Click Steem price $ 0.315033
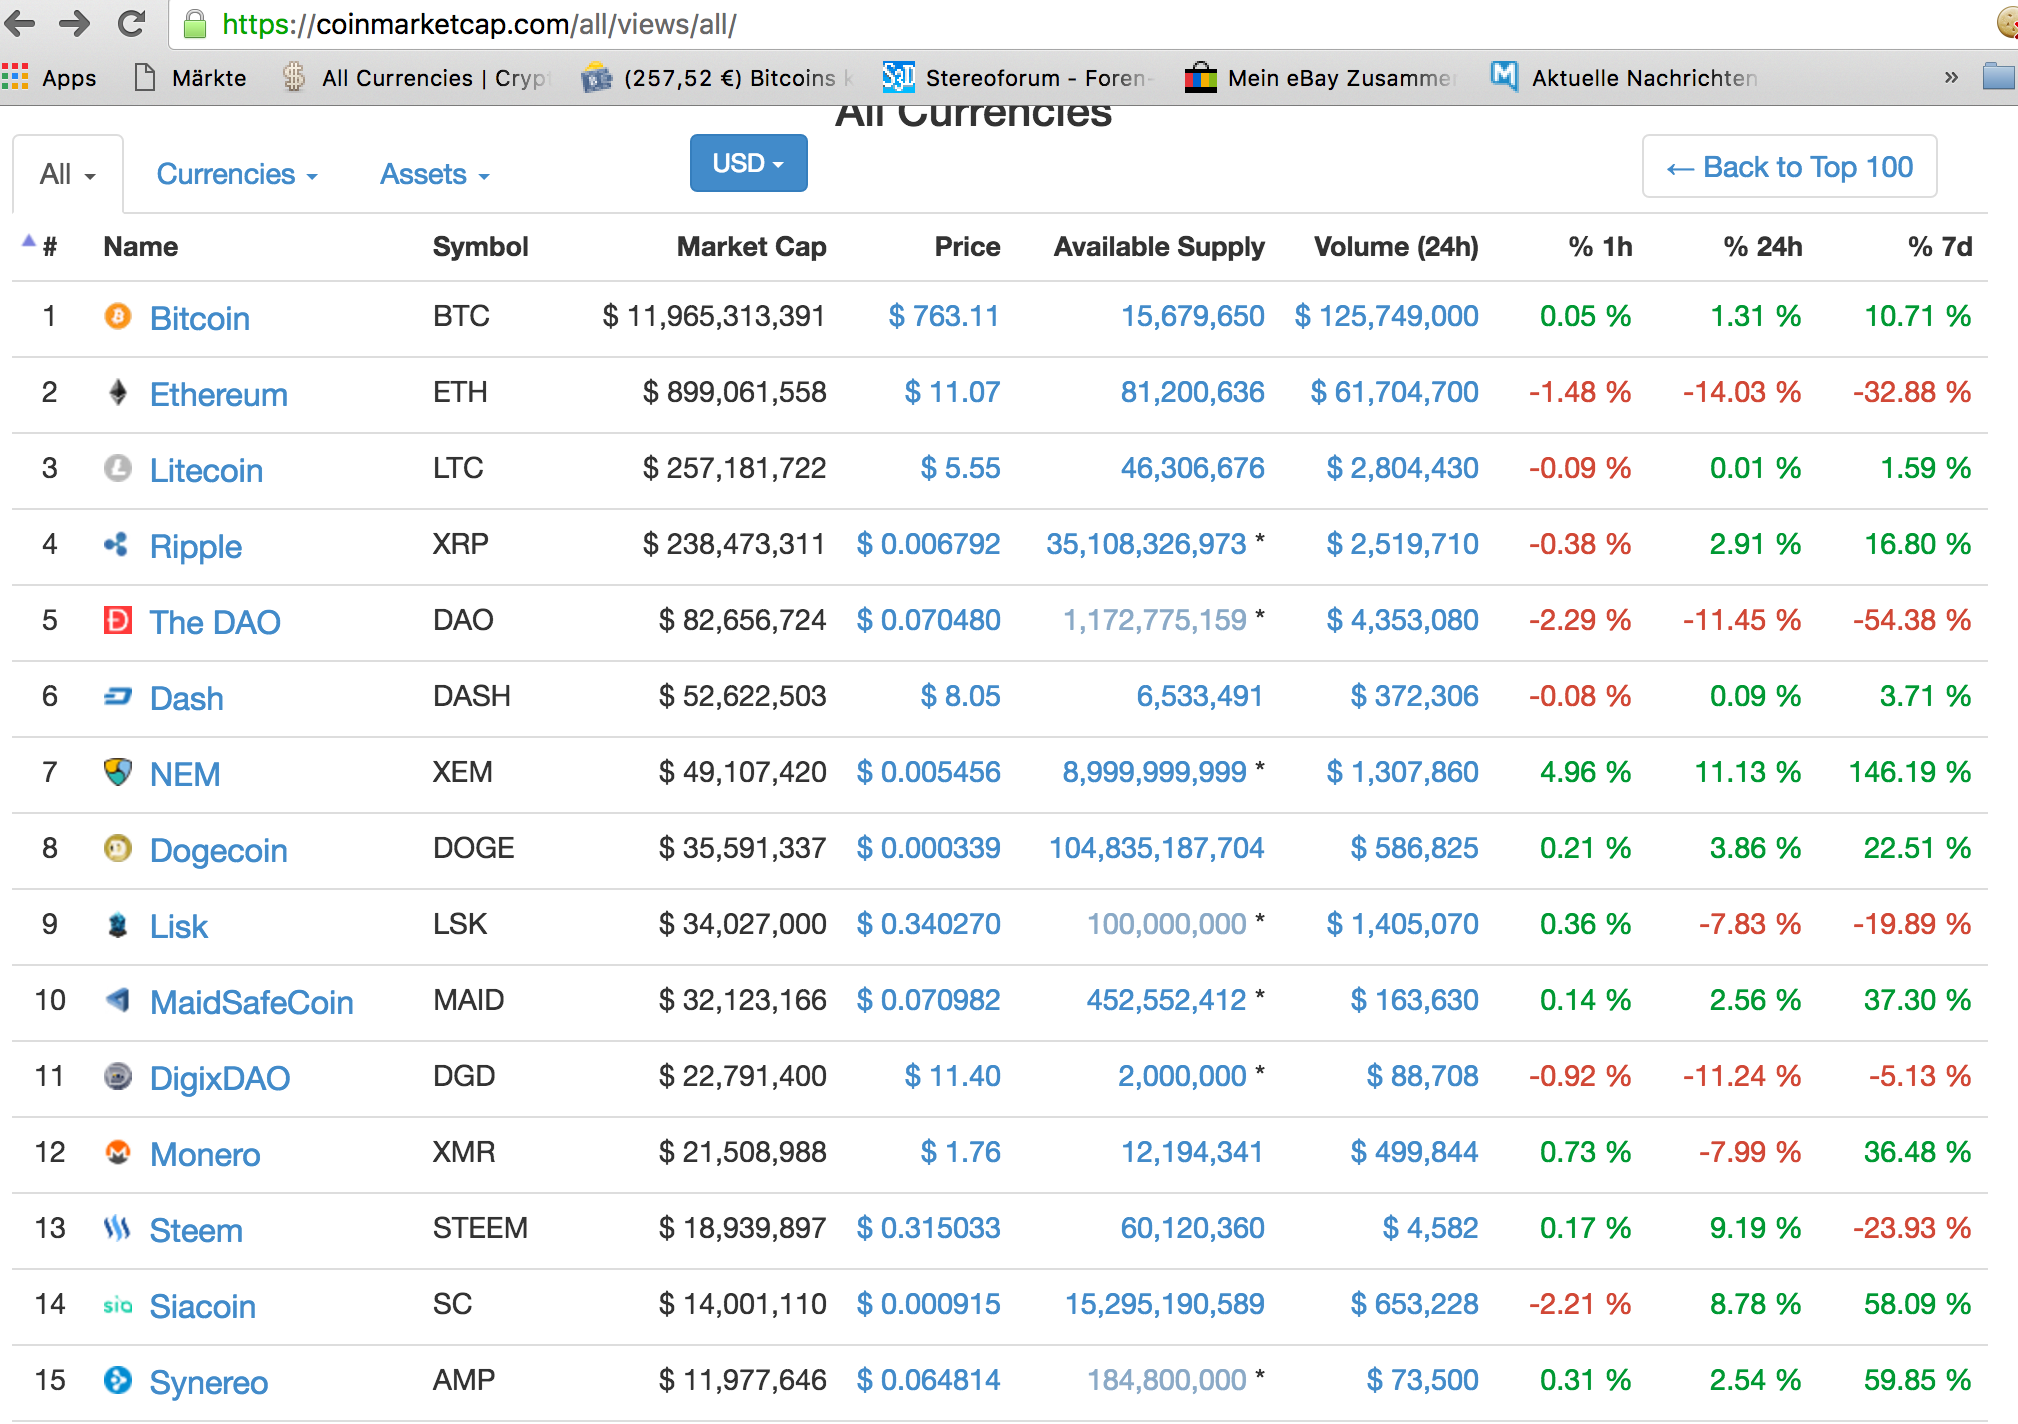The height and width of the screenshot is (1424, 2018). (x=929, y=1228)
